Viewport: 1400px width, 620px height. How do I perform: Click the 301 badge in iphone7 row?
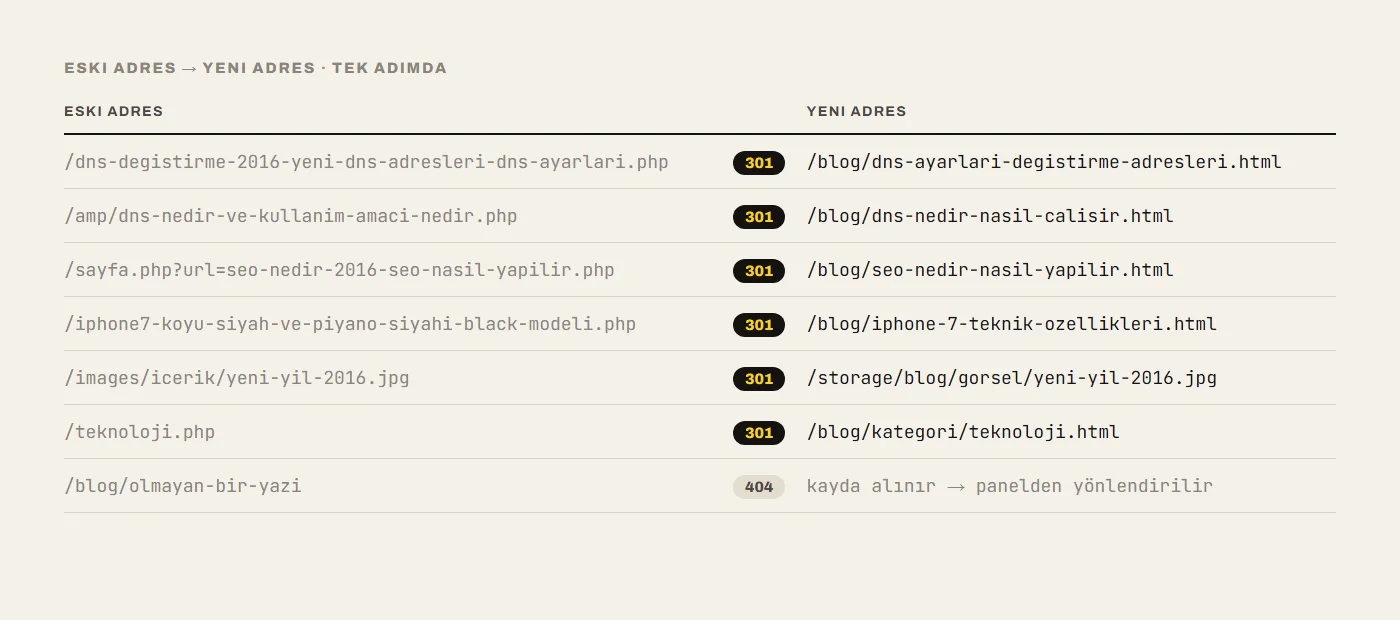coord(759,325)
